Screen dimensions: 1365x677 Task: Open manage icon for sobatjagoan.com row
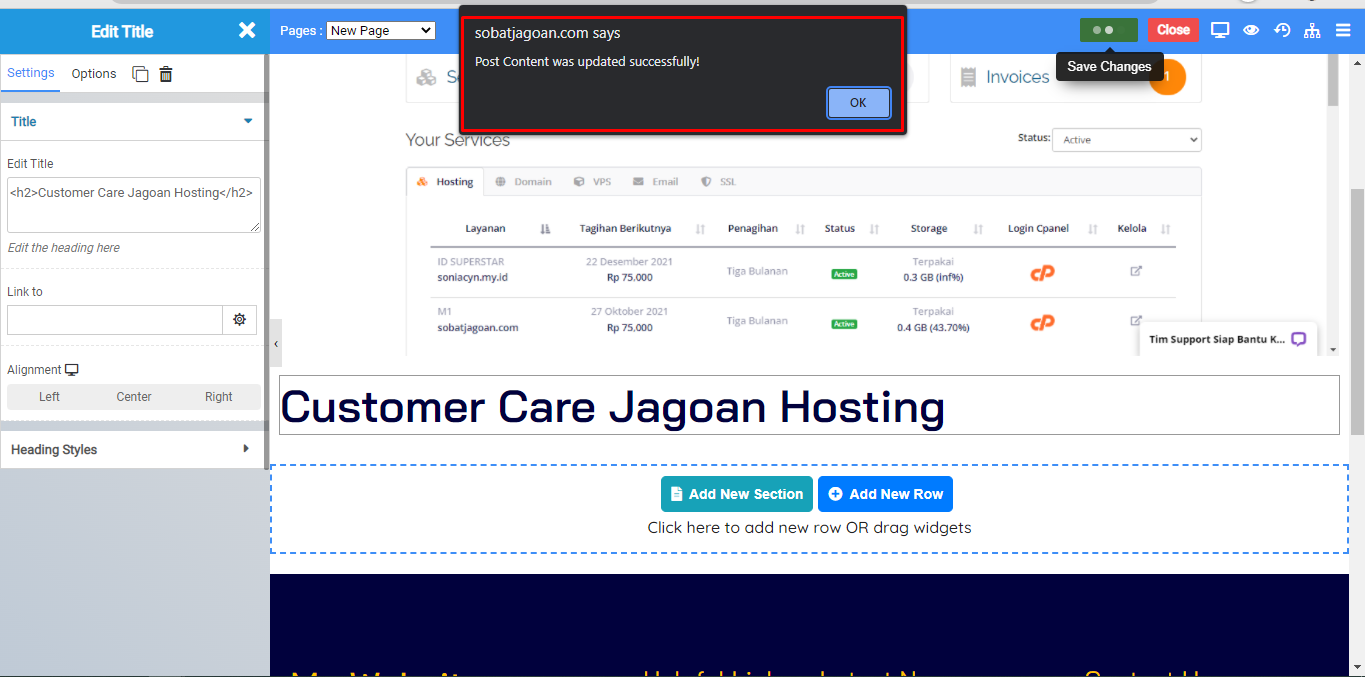click(1136, 320)
